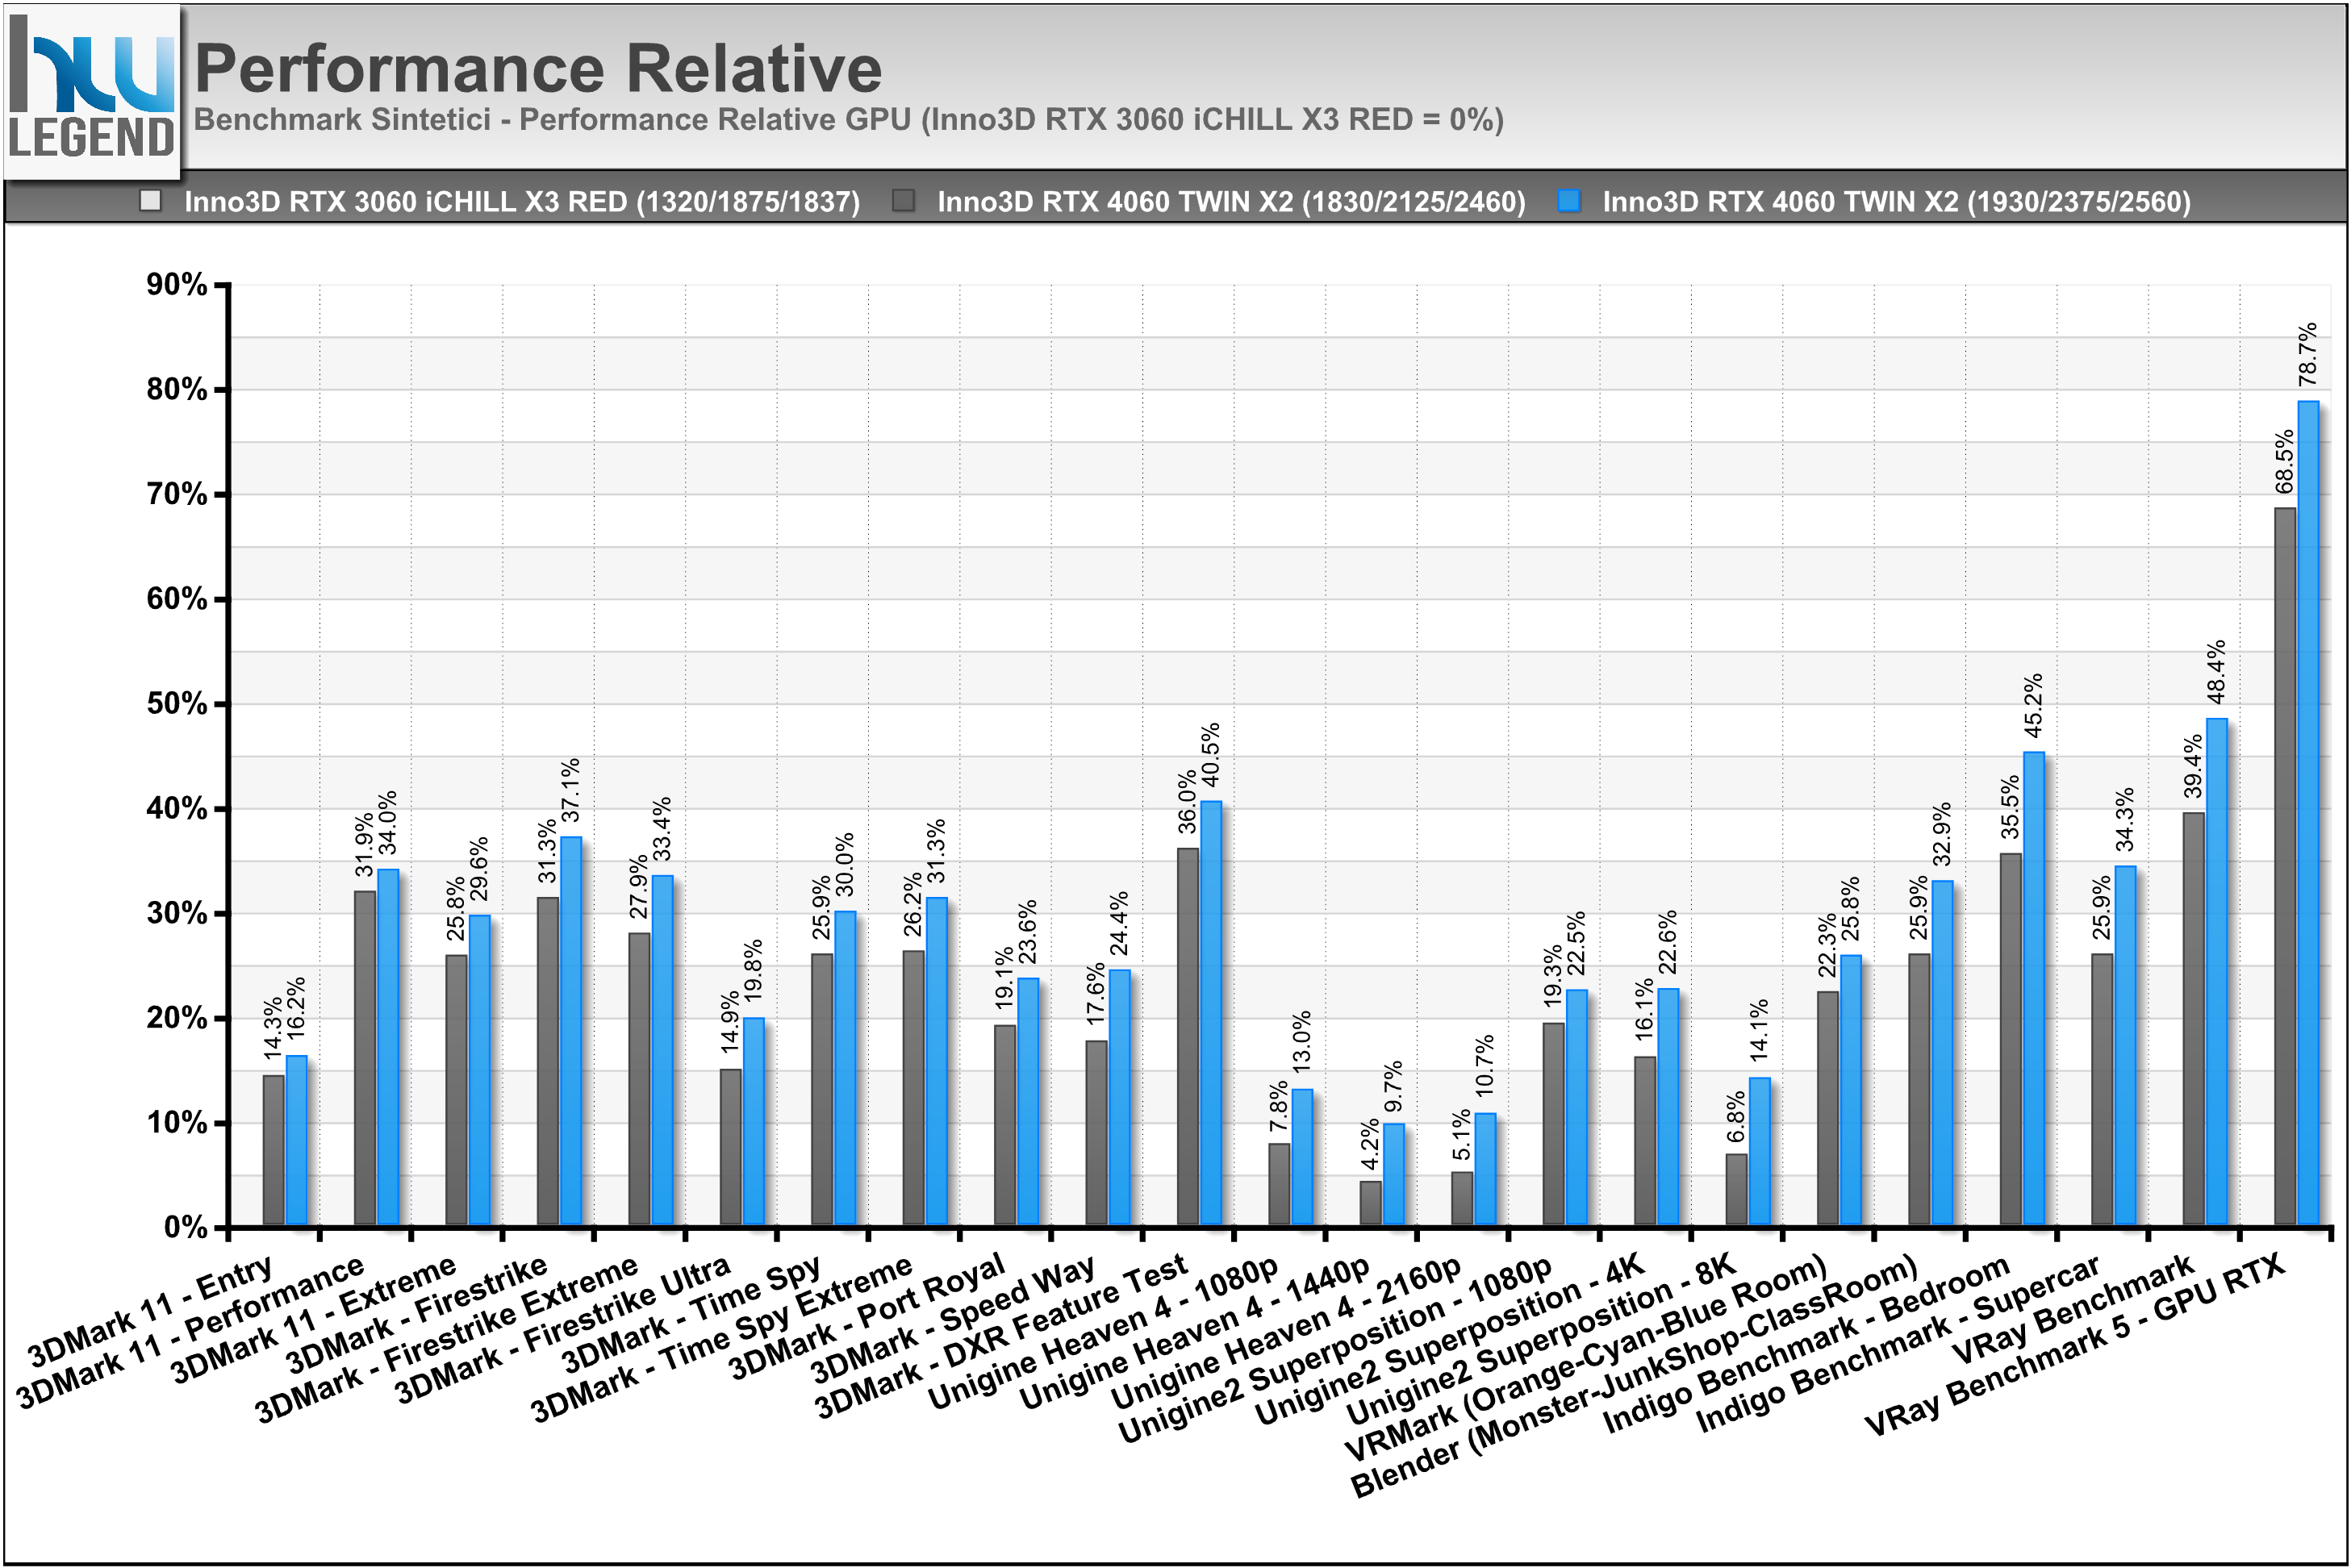Click the HW Legend logo

[x=92, y=92]
